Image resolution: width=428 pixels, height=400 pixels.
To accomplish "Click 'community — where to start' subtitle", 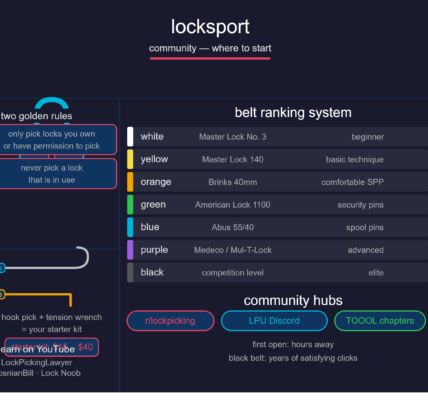I will click(x=210, y=48).
